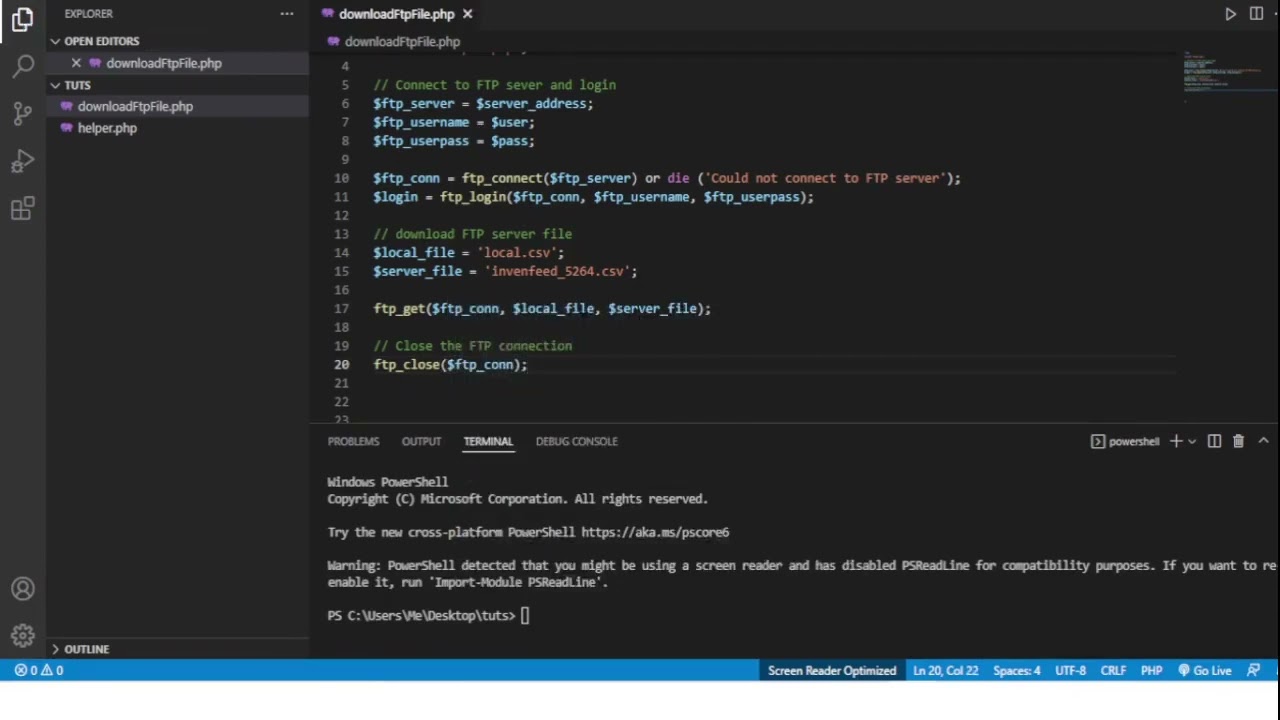Kill terminal with trash icon

point(1238,441)
